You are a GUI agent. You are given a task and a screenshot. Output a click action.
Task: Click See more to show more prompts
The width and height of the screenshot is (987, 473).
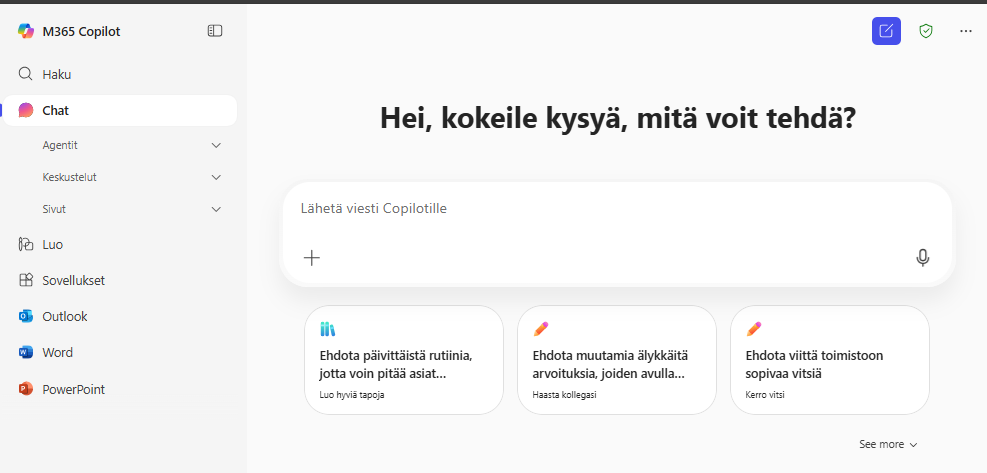click(888, 444)
